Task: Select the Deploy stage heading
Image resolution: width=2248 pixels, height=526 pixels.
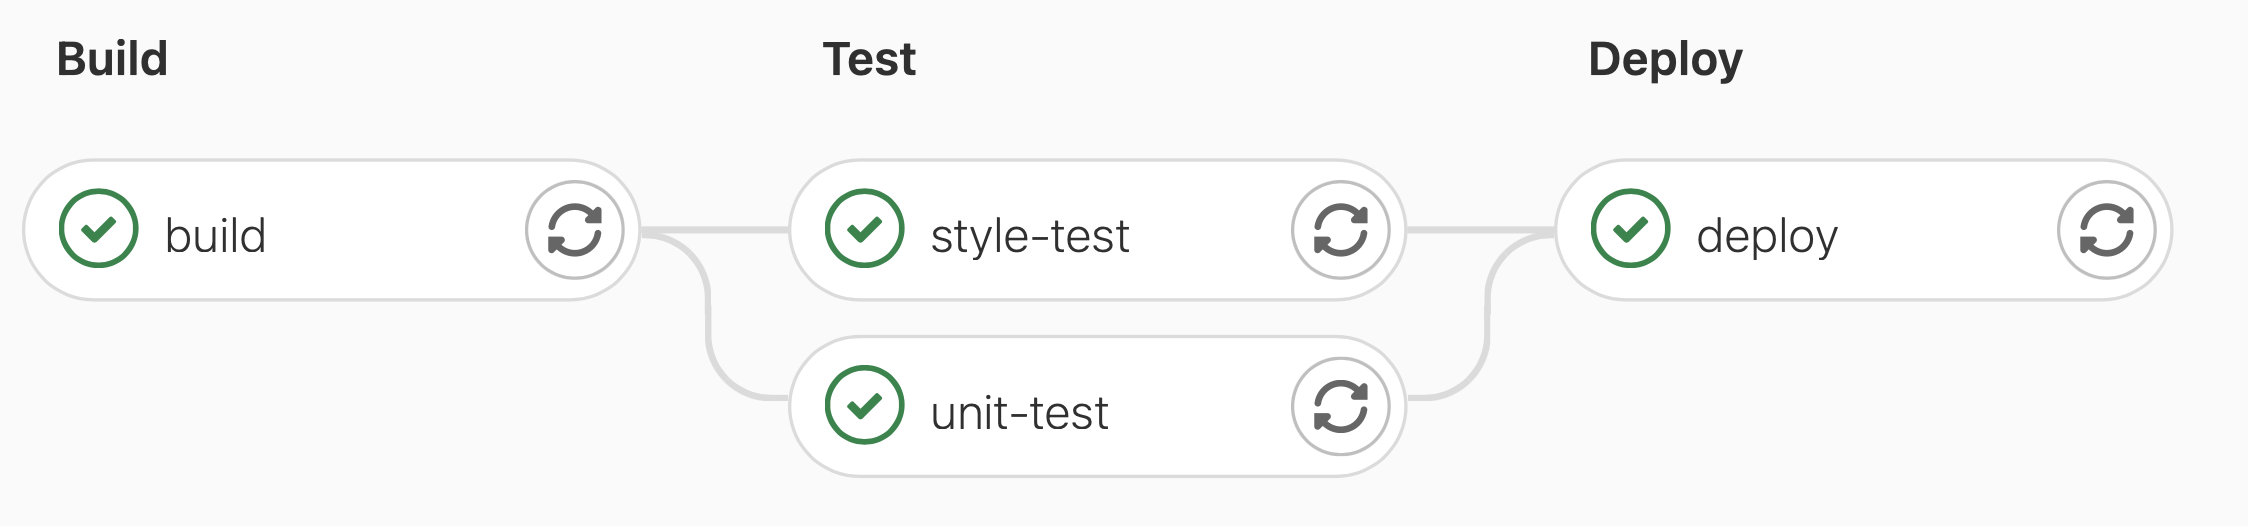Action: (x=1665, y=59)
